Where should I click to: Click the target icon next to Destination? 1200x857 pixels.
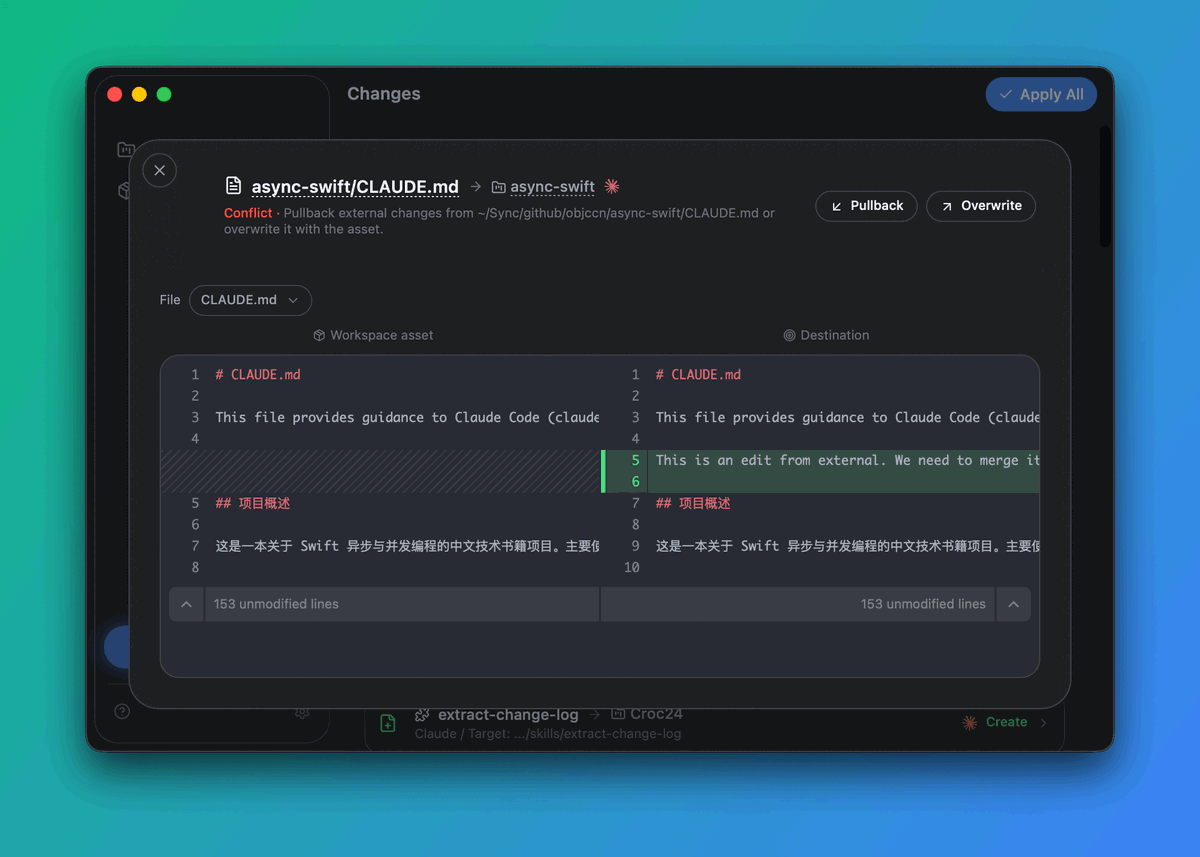[x=789, y=335]
